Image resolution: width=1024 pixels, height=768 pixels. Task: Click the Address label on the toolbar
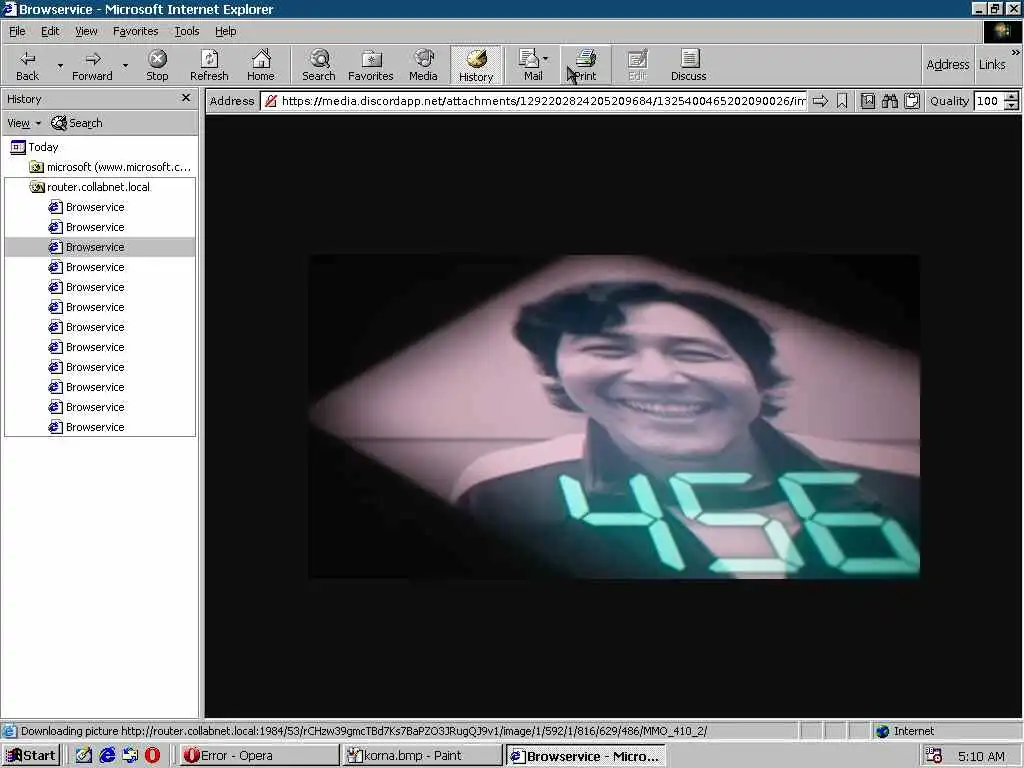948,64
